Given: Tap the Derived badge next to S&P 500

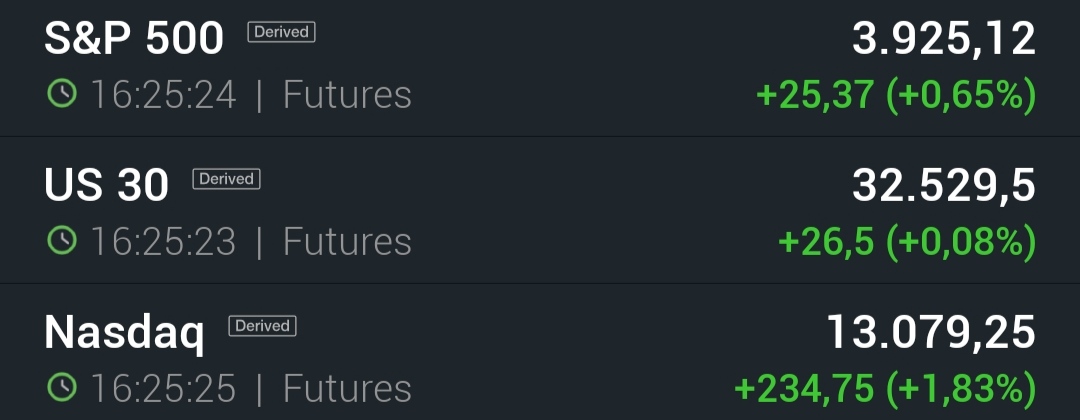Looking at the screenshot, I should pos(281,32).
